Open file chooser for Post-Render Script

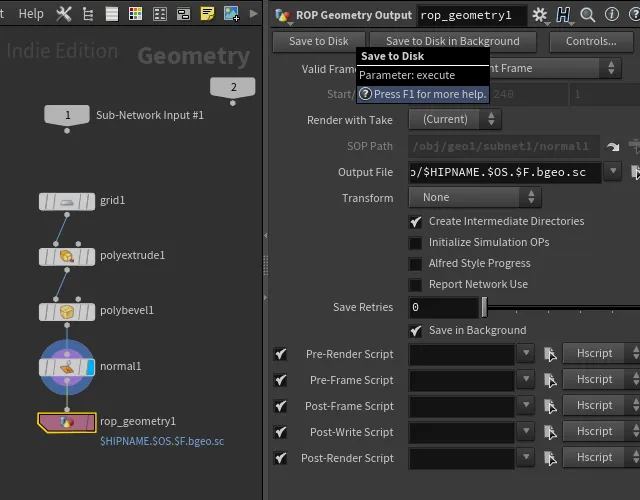click(x=550, y=458)
